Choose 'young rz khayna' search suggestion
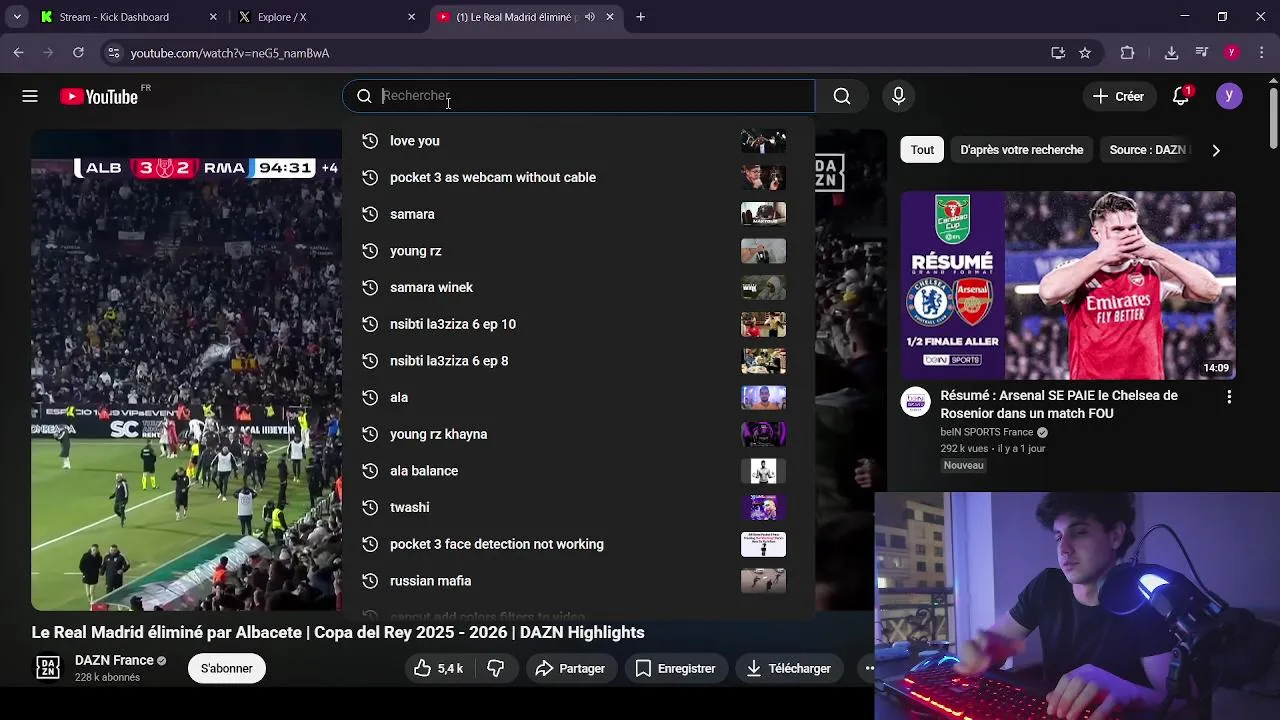1280x720 pixels. point(578,434)
